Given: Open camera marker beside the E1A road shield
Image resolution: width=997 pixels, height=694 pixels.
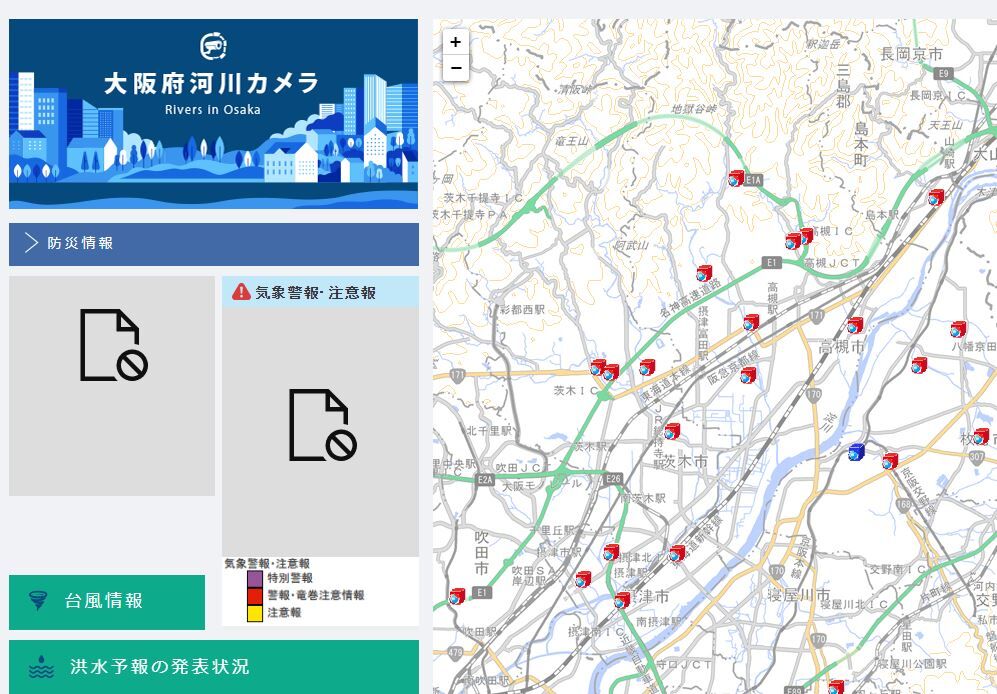Looking at the screenshot, I should [x=736, y=178].
